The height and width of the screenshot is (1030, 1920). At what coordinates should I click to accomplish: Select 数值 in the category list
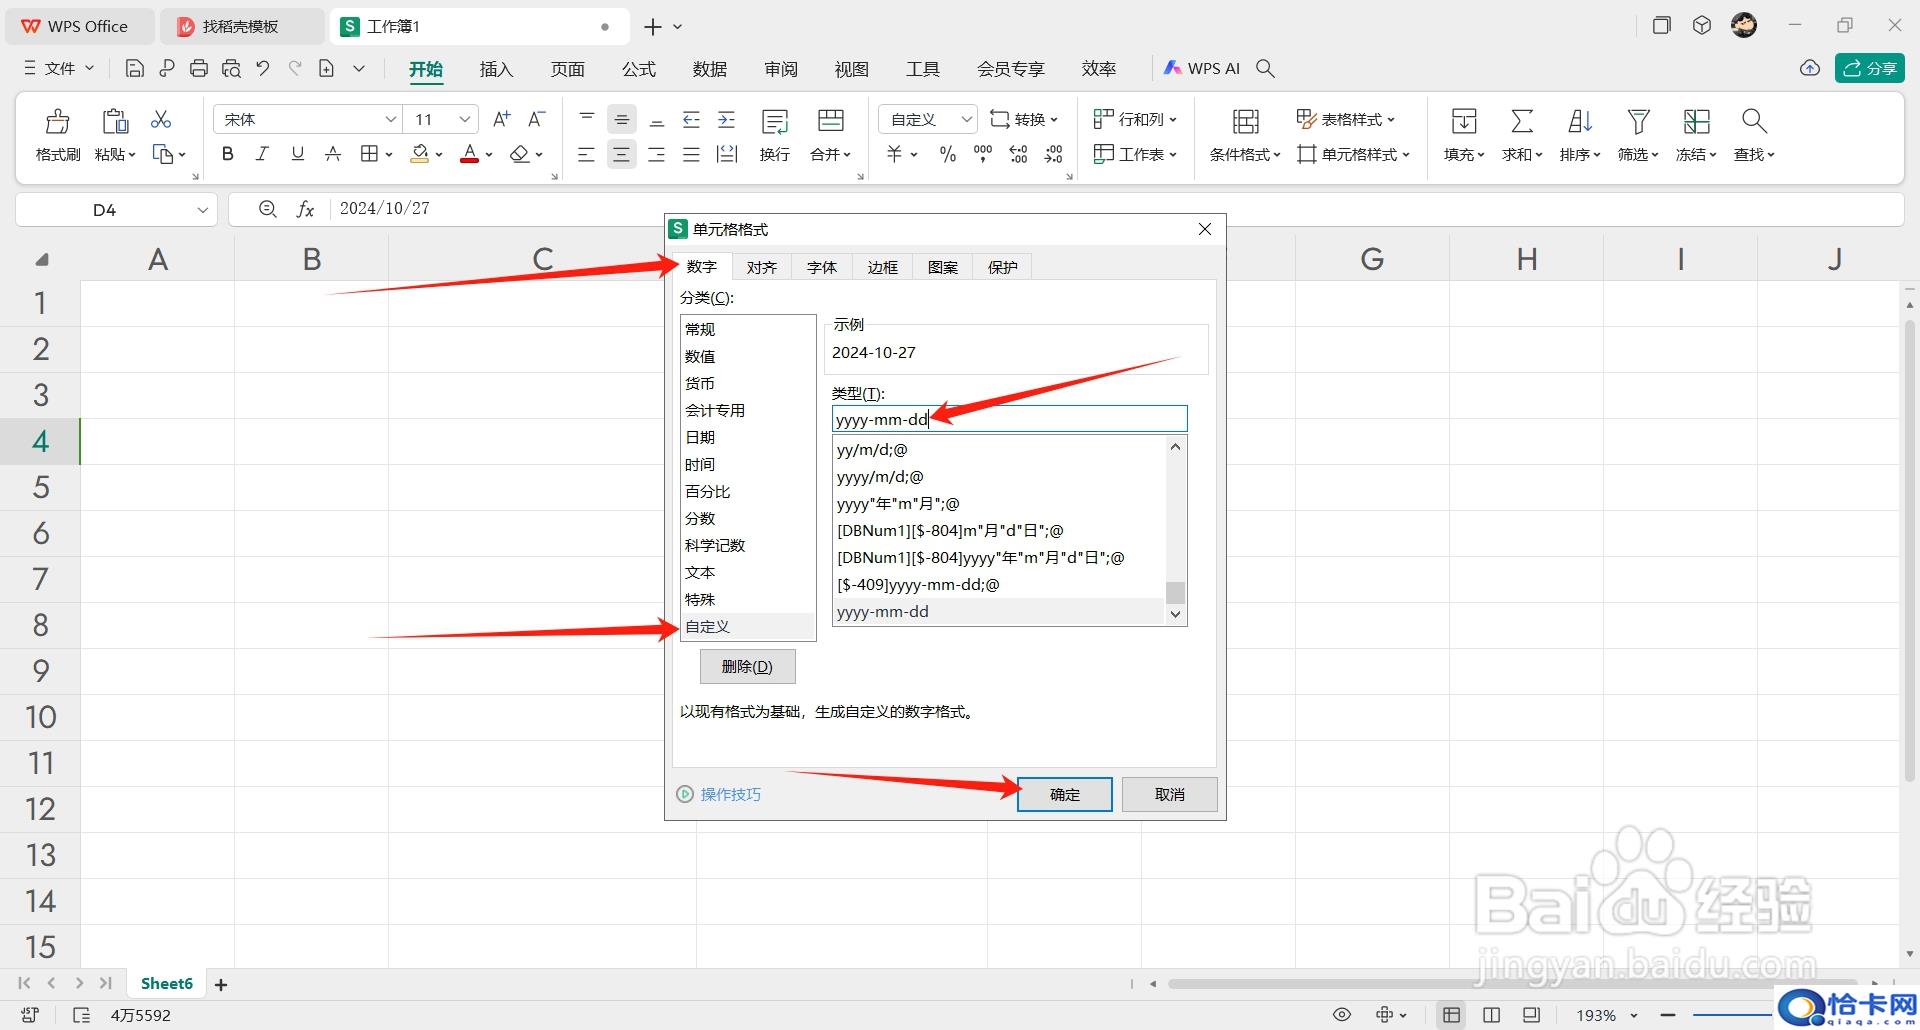(x=748, y=356)
